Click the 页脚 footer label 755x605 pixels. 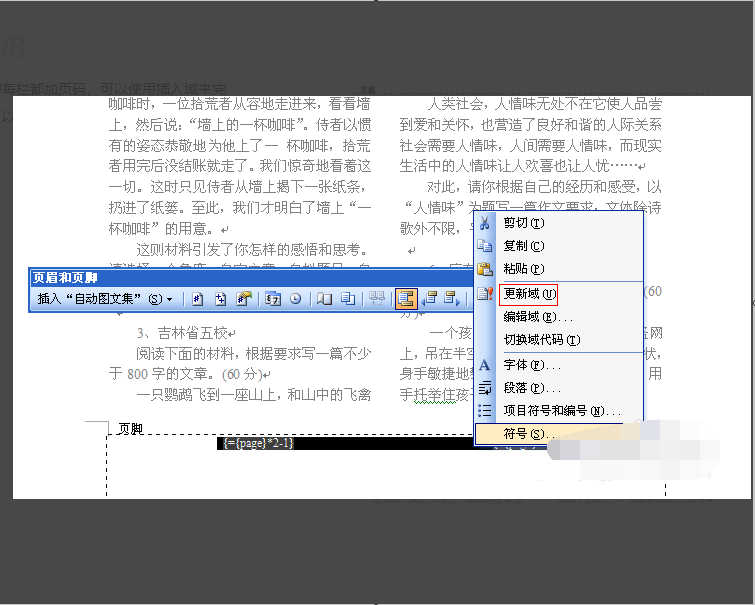click(130, 429)
